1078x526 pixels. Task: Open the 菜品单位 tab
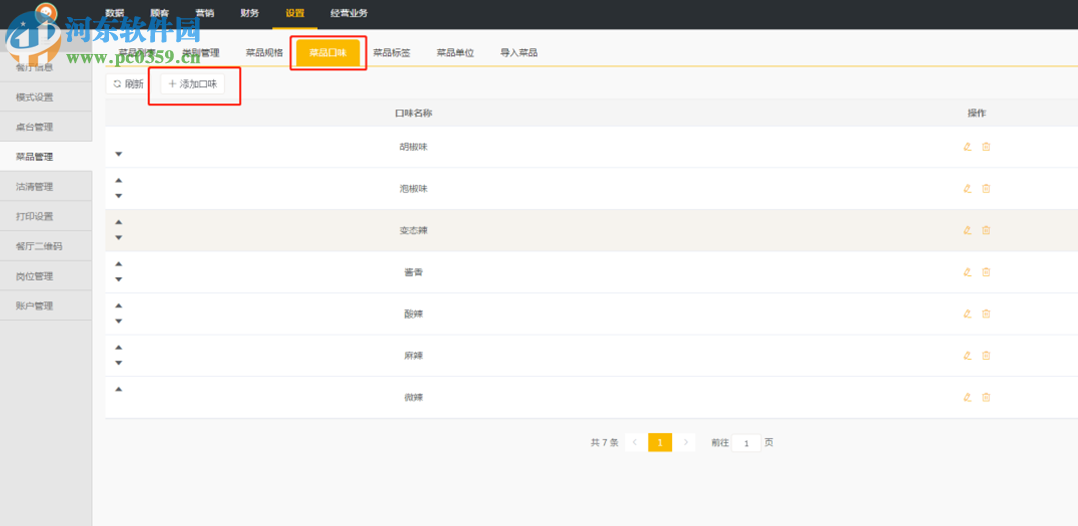[455, 52]
